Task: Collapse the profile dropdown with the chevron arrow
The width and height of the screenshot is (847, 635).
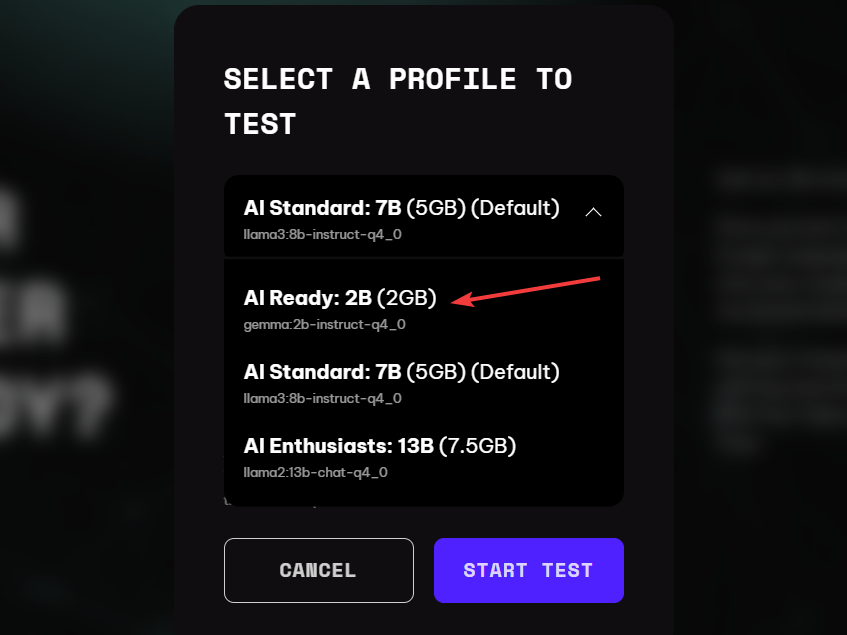Action: [593, 212]
